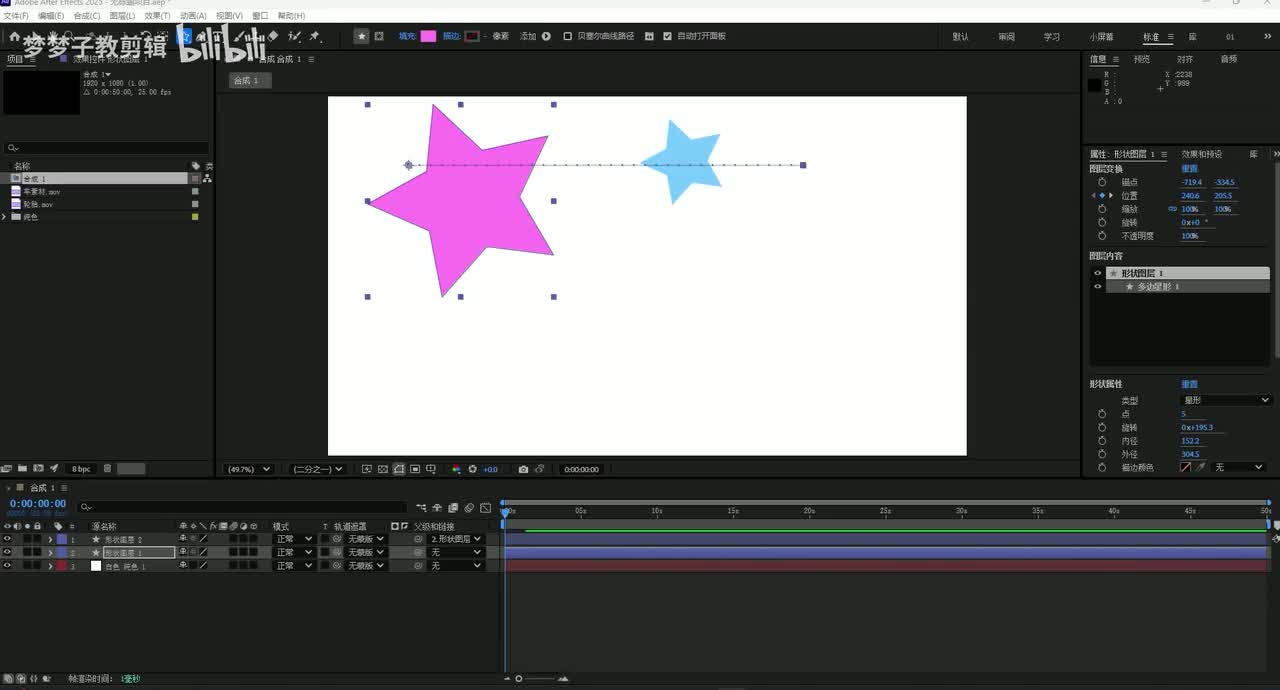Expand the 纯色 folder in Project panel
1280x690 pixels.
point(5,217)
